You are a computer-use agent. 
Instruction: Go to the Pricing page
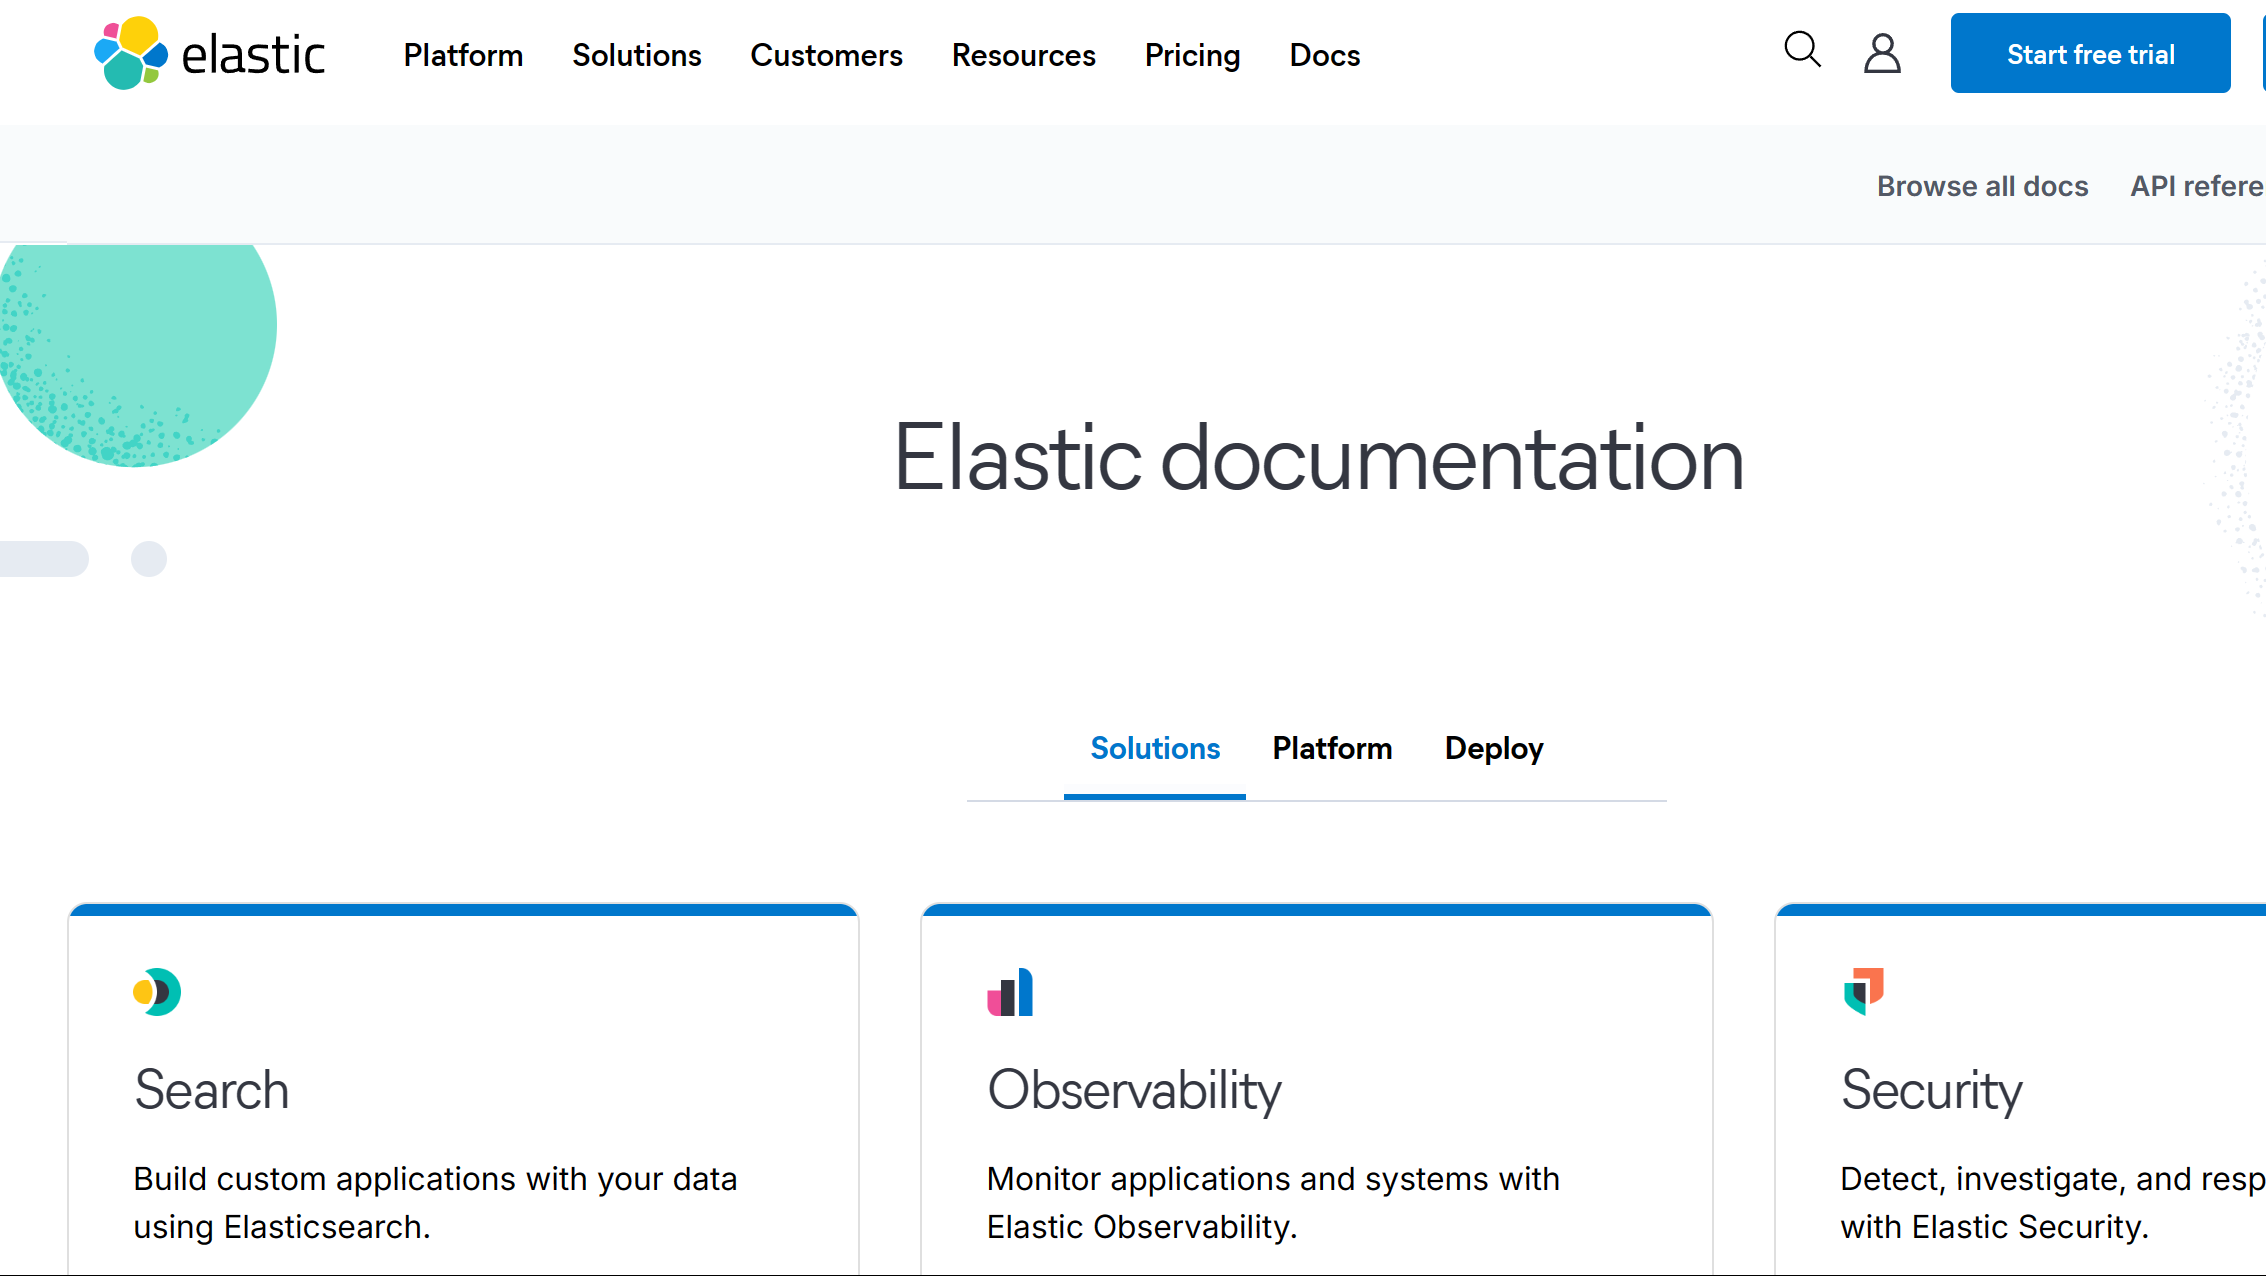[x=1192, y=55]
